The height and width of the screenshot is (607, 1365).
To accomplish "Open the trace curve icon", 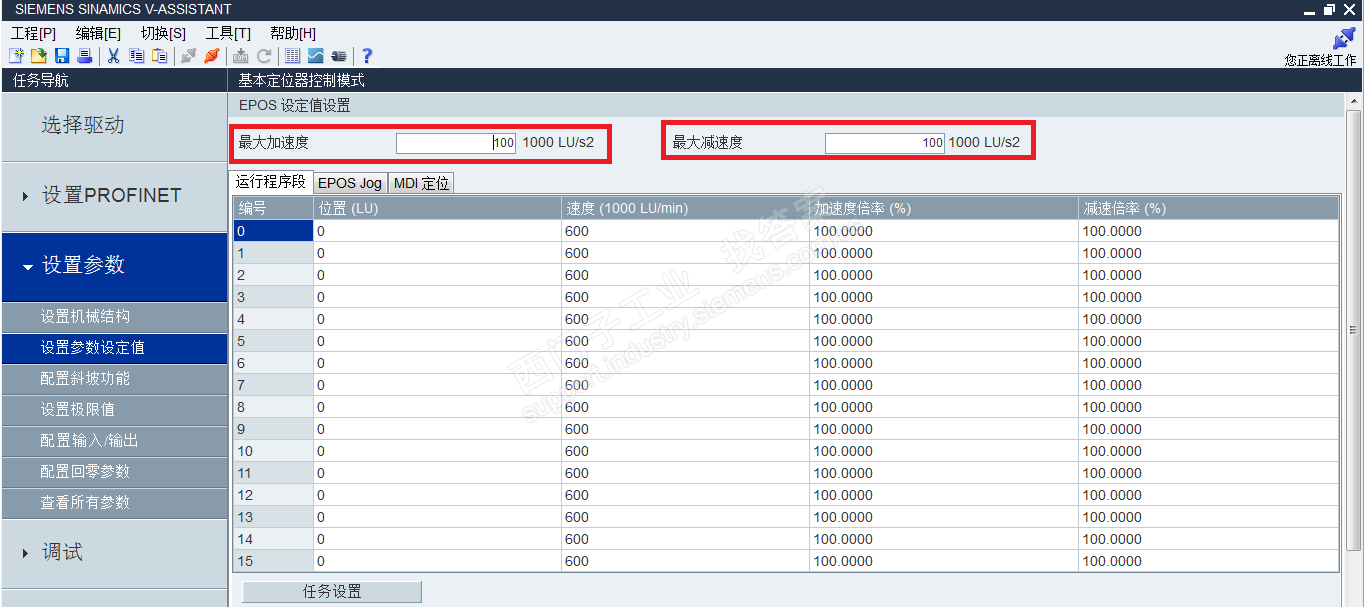I will 315,56.
